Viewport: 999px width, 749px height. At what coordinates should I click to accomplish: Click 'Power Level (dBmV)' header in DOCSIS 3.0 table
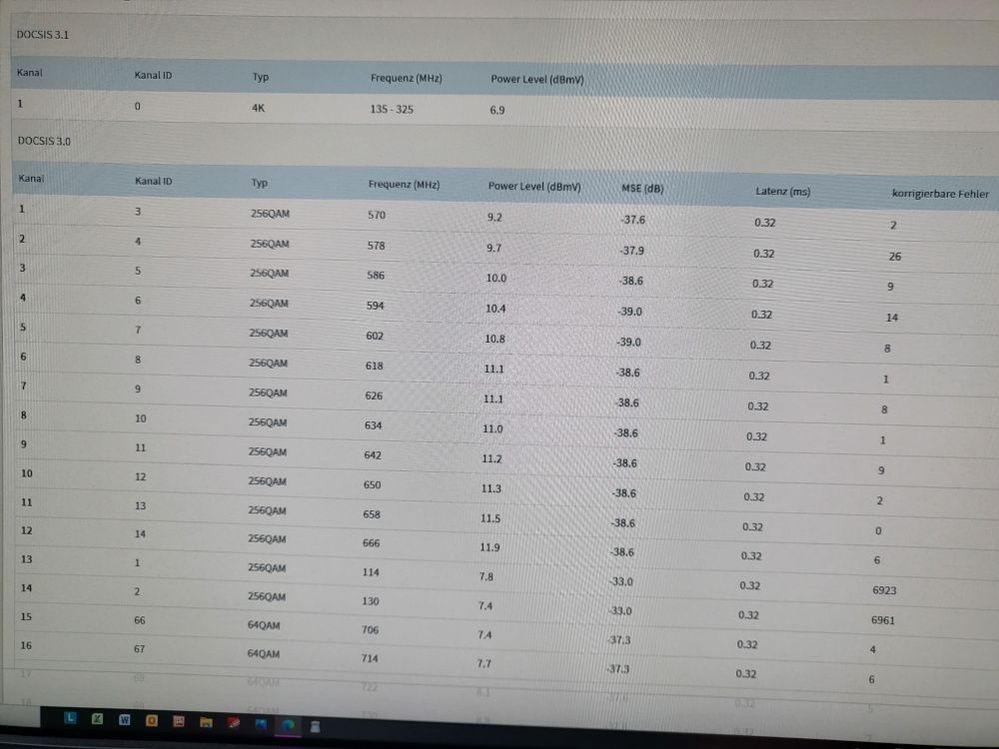(535, 187)
